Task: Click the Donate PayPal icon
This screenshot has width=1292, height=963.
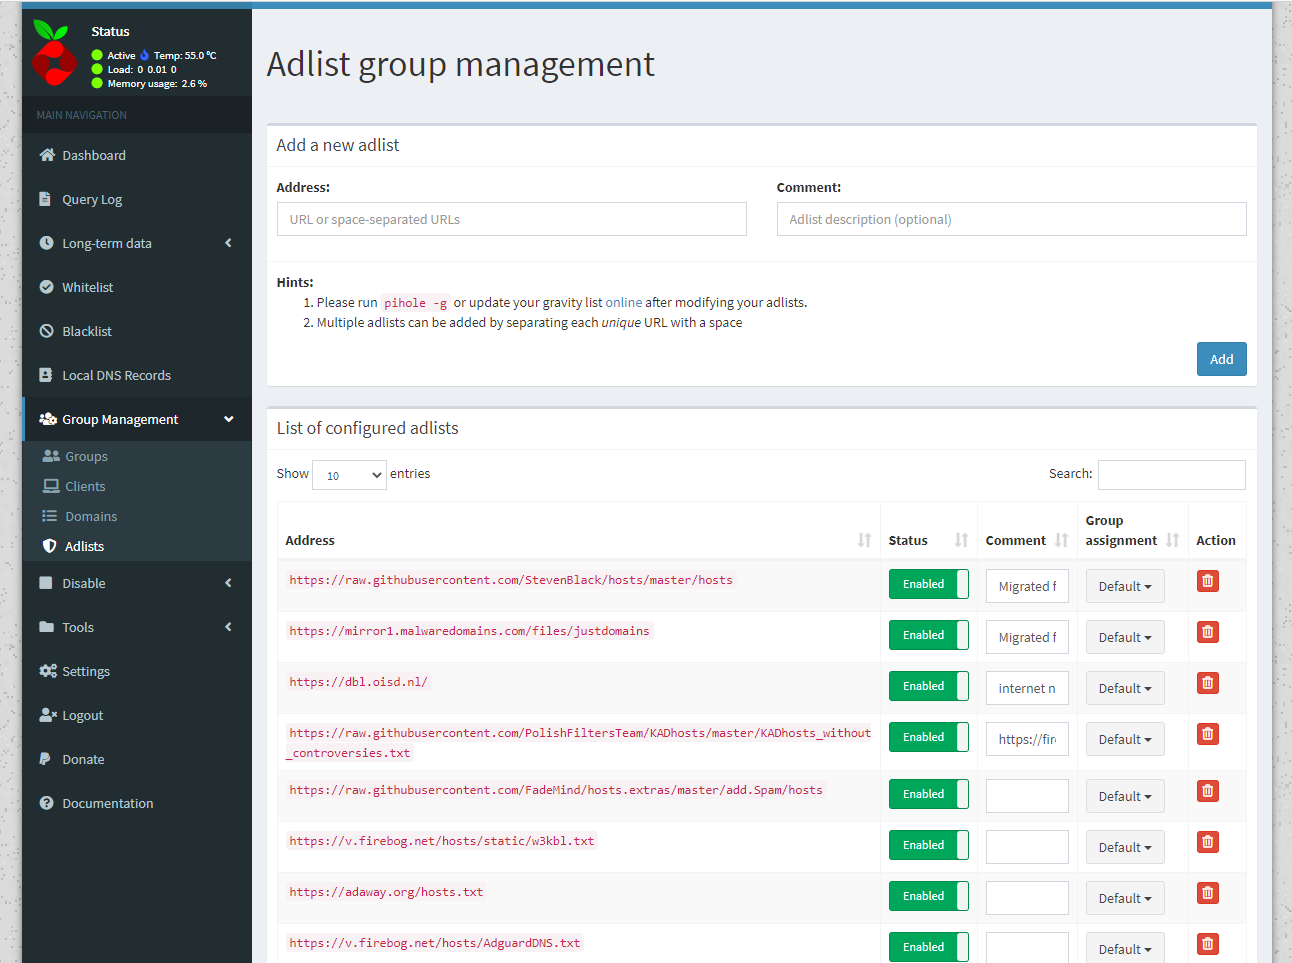Action: (45, 759)
